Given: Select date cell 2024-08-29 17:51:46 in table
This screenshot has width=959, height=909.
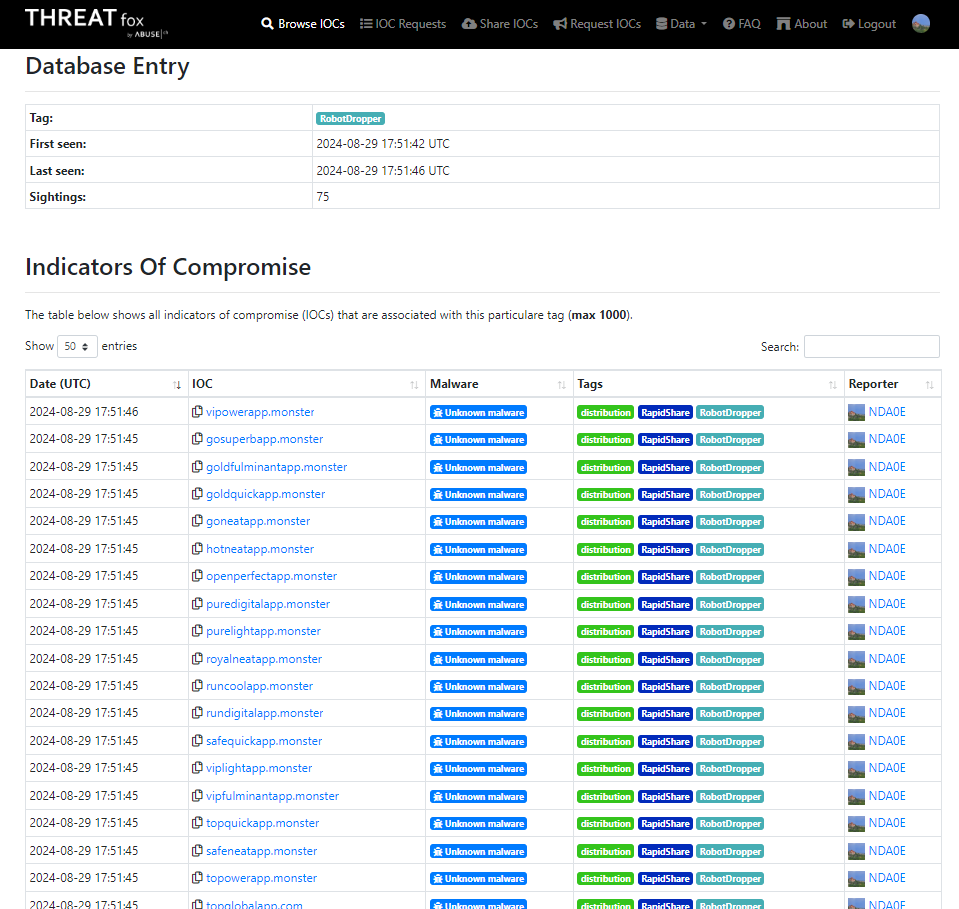Looking at the screenshot, I should pos(84,412).
